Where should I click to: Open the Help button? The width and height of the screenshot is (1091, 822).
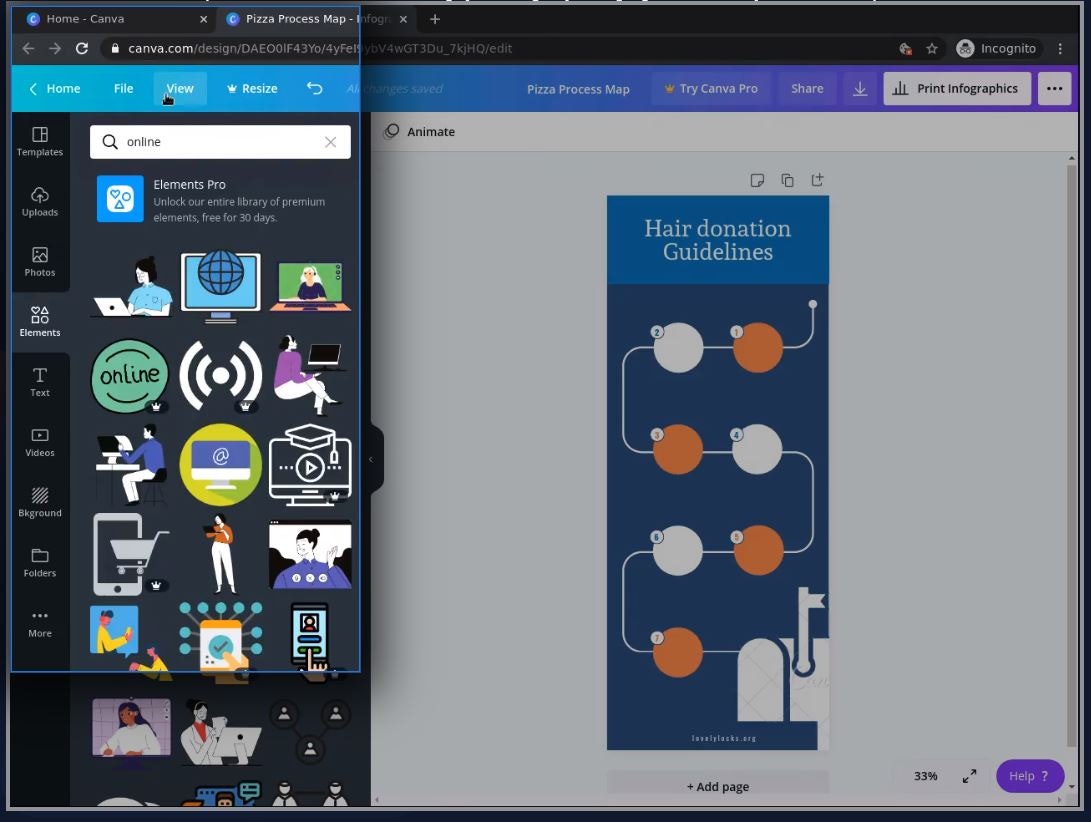[1030, 776]
